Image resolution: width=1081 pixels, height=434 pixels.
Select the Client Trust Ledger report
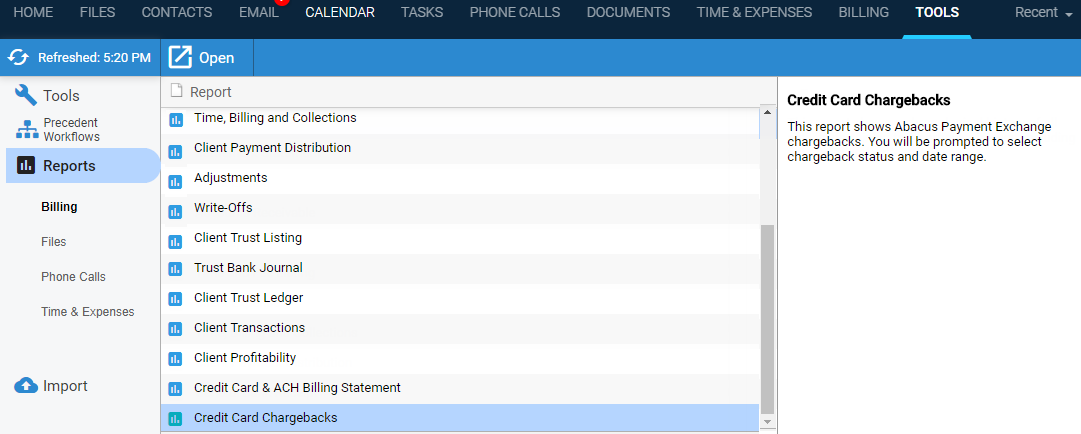click(460, 298)
